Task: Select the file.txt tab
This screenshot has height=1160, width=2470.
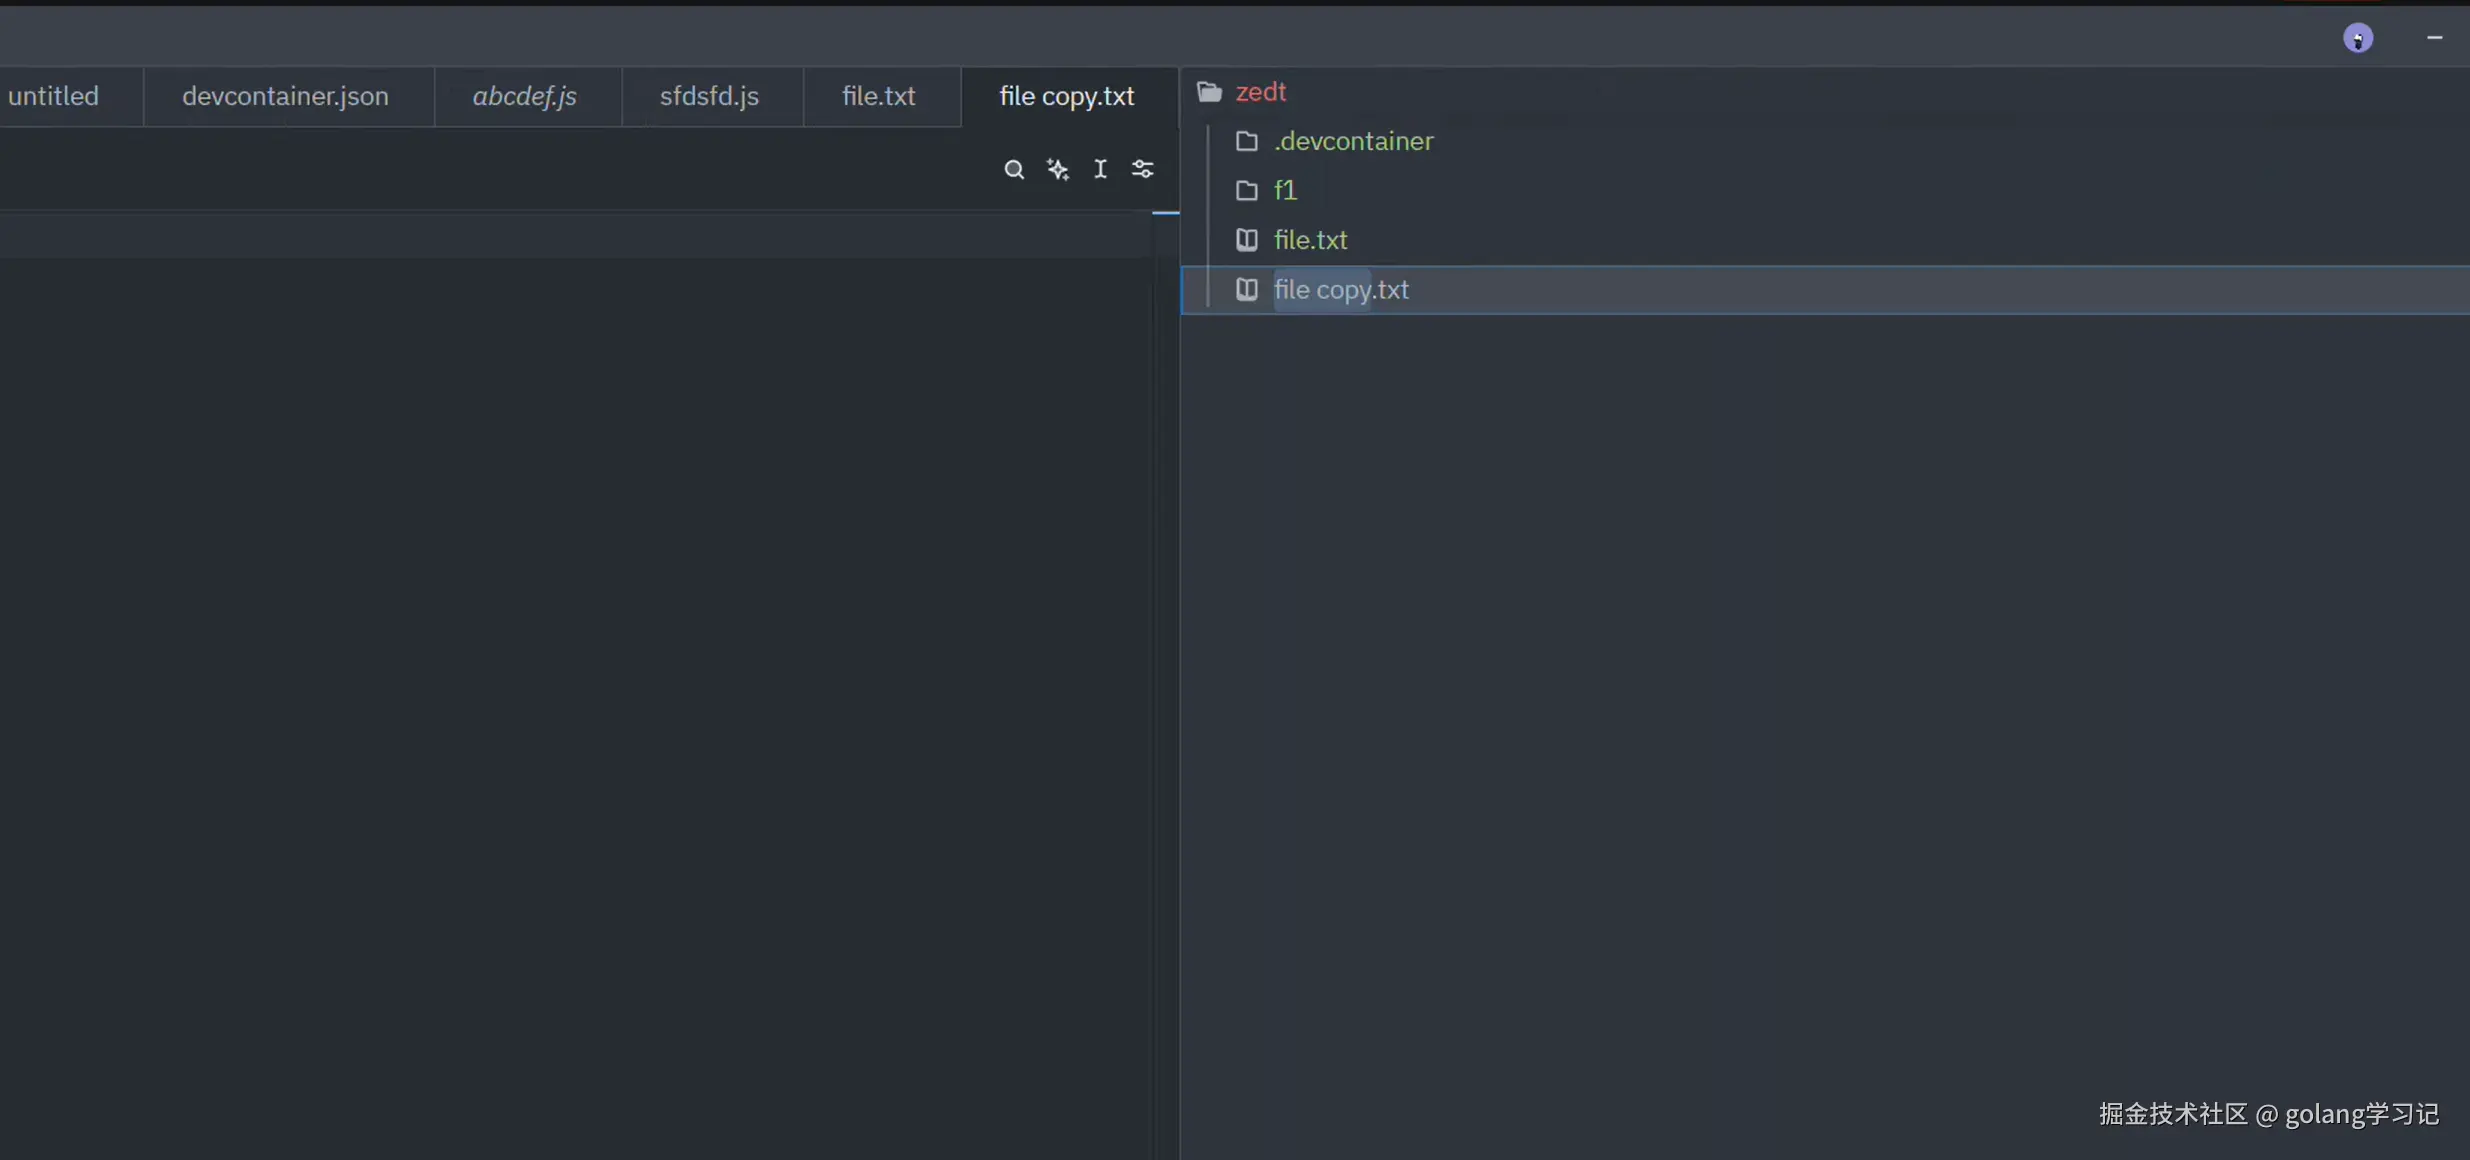Action: [878, 96]
